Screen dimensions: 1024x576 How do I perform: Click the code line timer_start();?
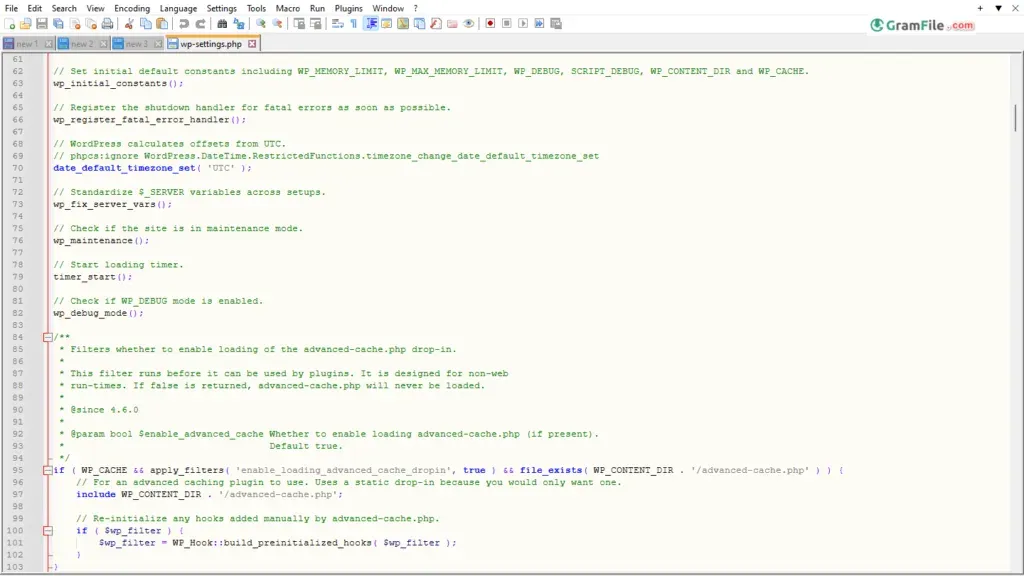click(x=93, y=277)
